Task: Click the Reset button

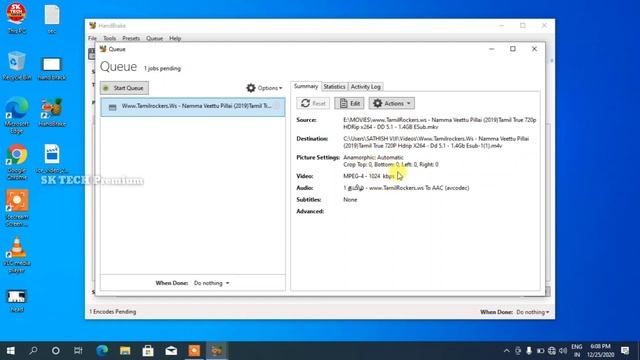Action: (313, 103)
